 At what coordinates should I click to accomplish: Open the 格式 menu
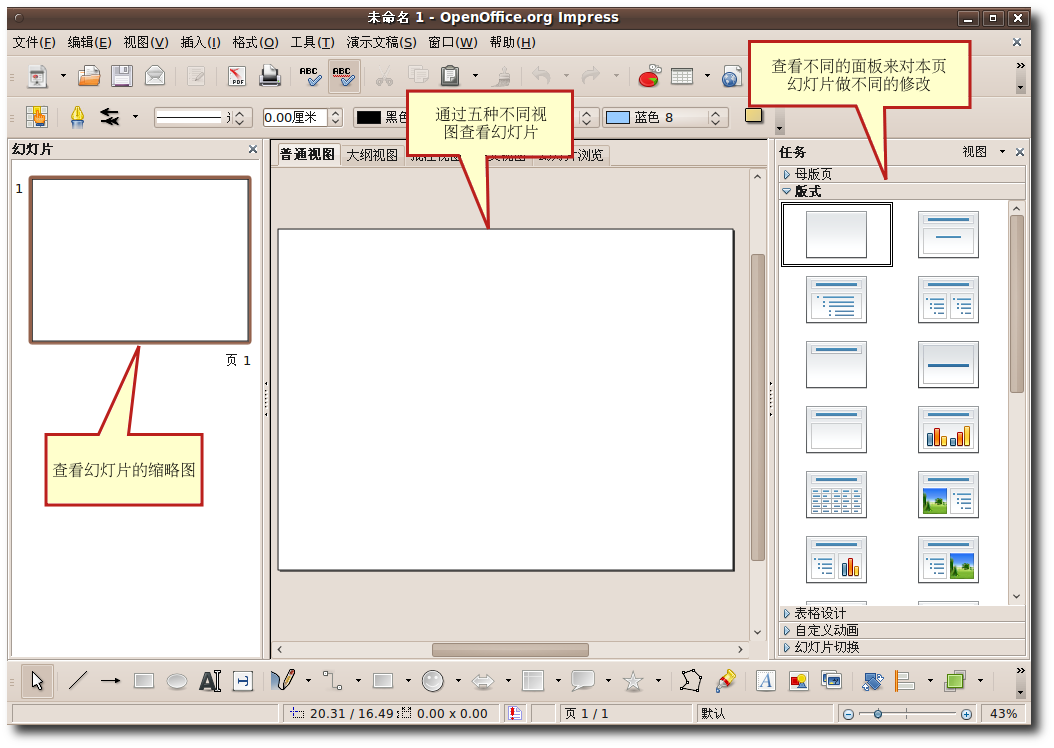(255, 42)
